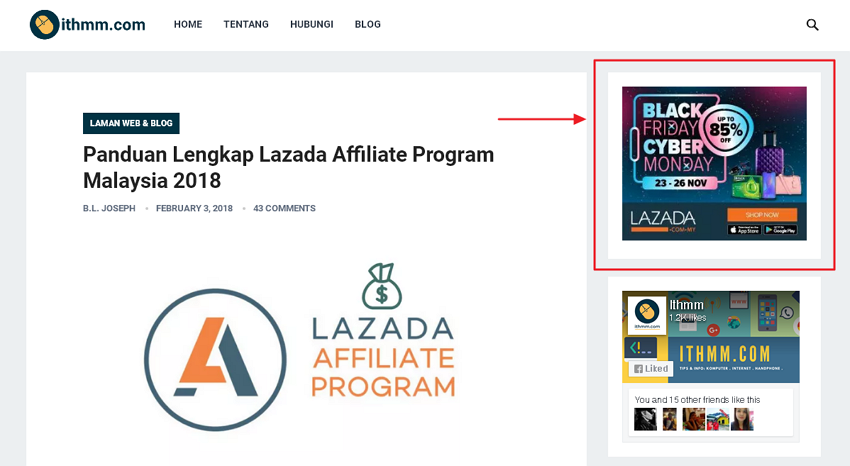
Task: Click SHOP NOW button on Lazada banner
Action: click(762, 215)
